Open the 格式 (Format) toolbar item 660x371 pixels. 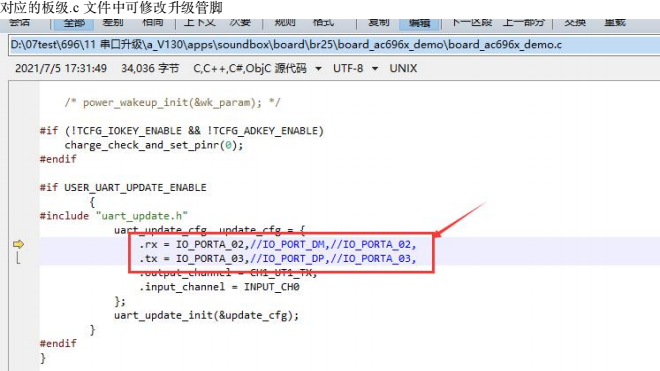point(323,22)
